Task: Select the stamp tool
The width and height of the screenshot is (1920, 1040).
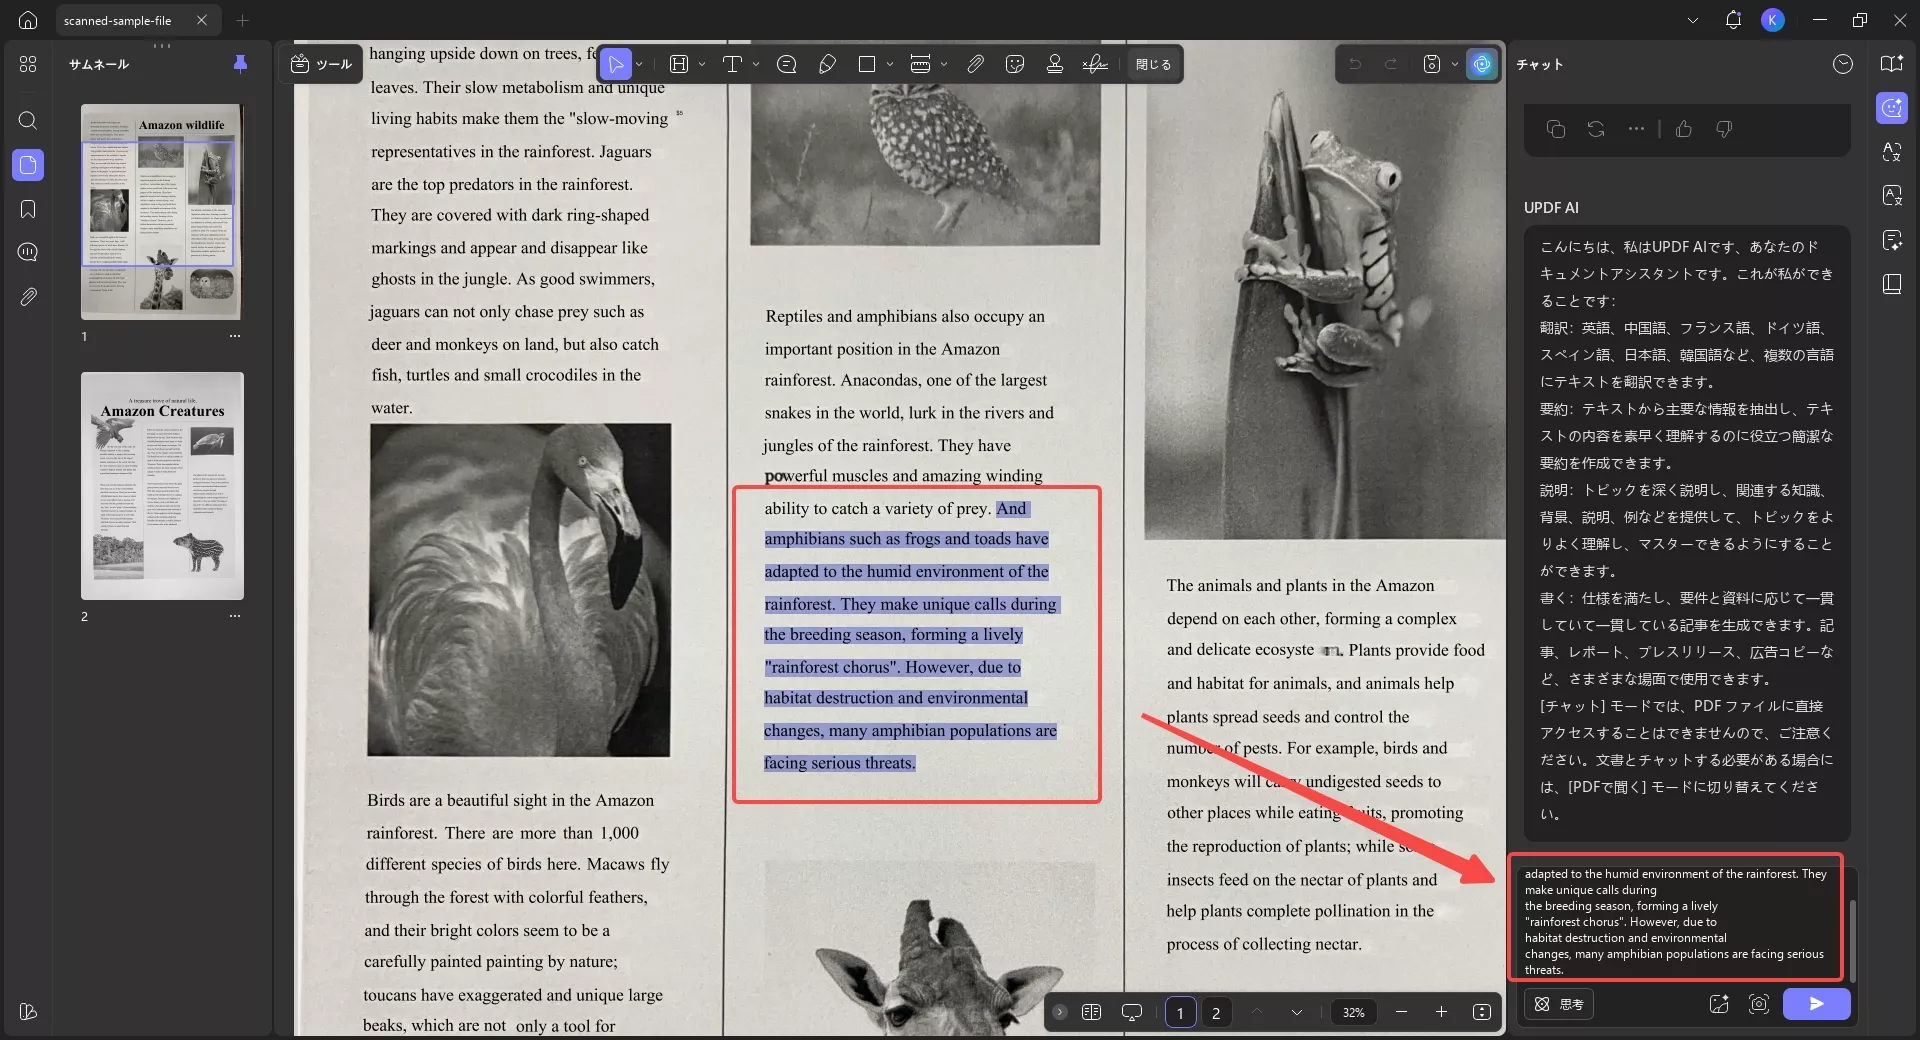Action: point(1055,64)
